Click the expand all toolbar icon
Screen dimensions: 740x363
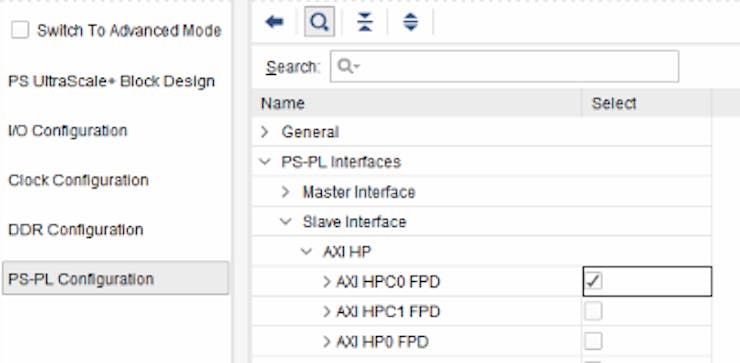(411, 22)
